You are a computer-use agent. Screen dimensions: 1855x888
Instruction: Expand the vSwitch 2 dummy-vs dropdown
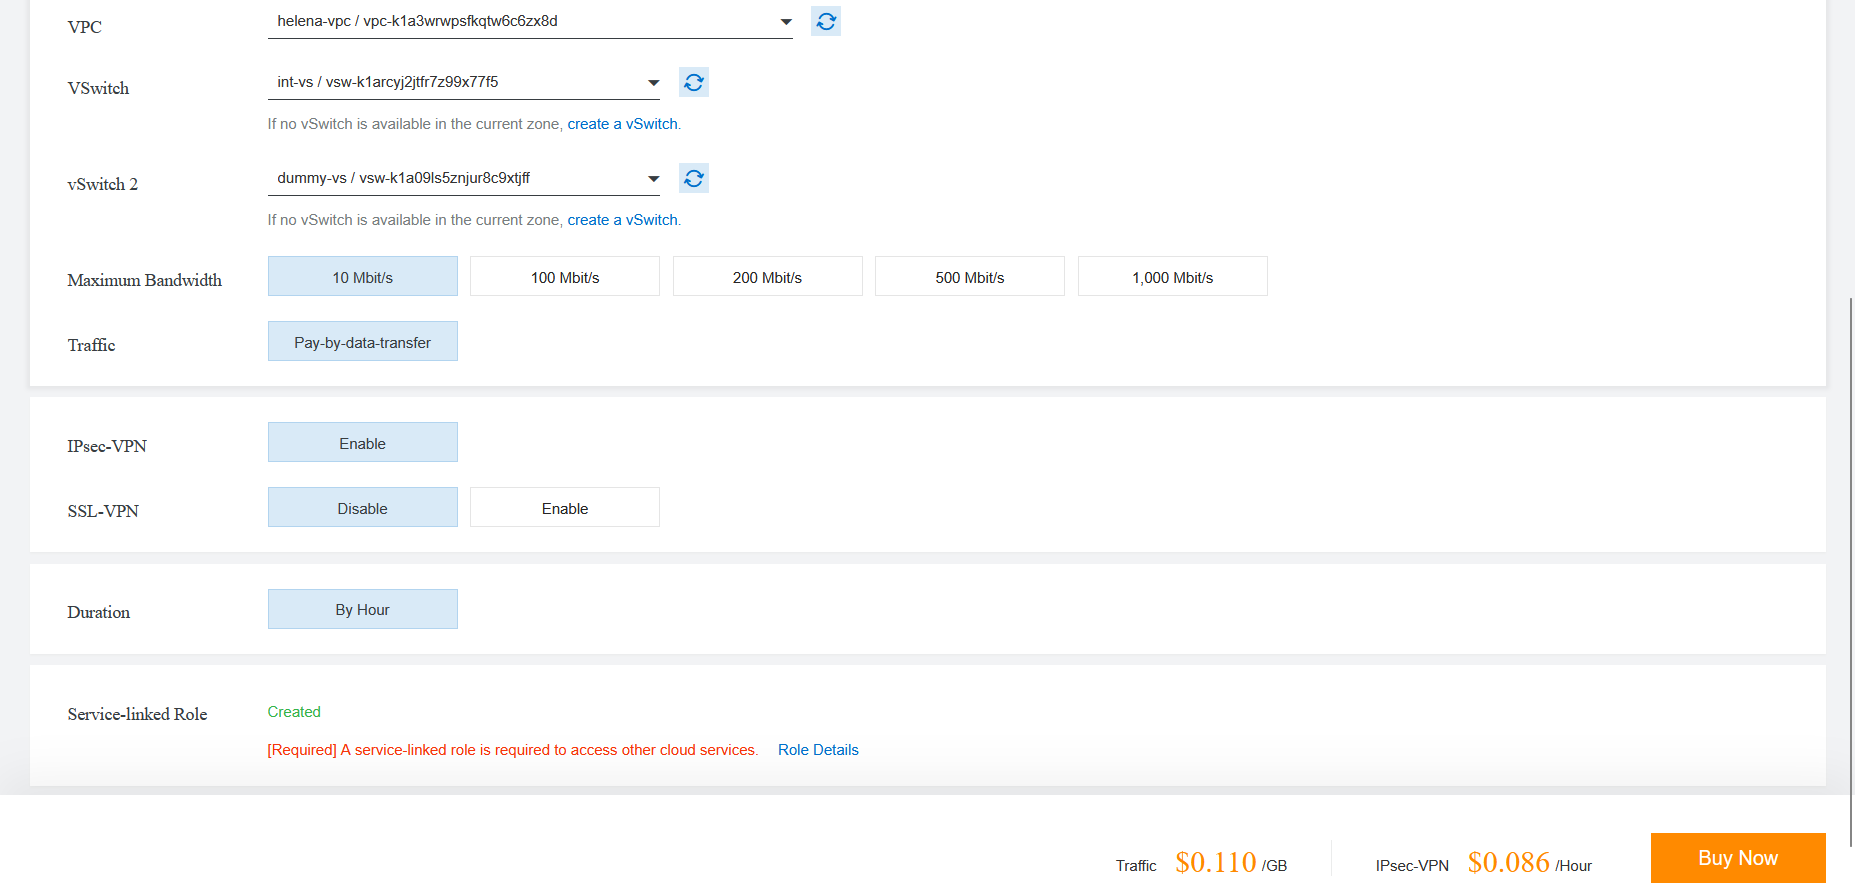click(463, 178)
